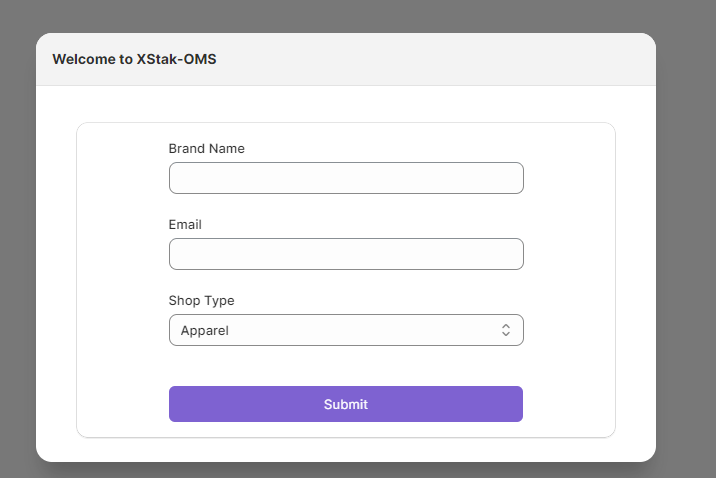
Task: Click gray backdrop right of the dialog
Action: 686,250
